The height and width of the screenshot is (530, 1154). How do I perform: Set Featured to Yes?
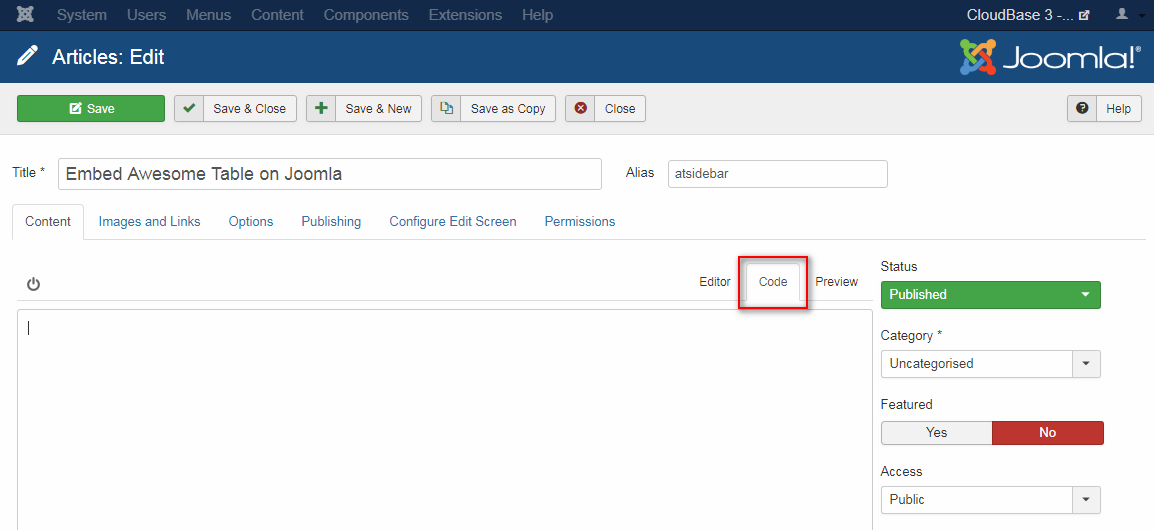936,433
